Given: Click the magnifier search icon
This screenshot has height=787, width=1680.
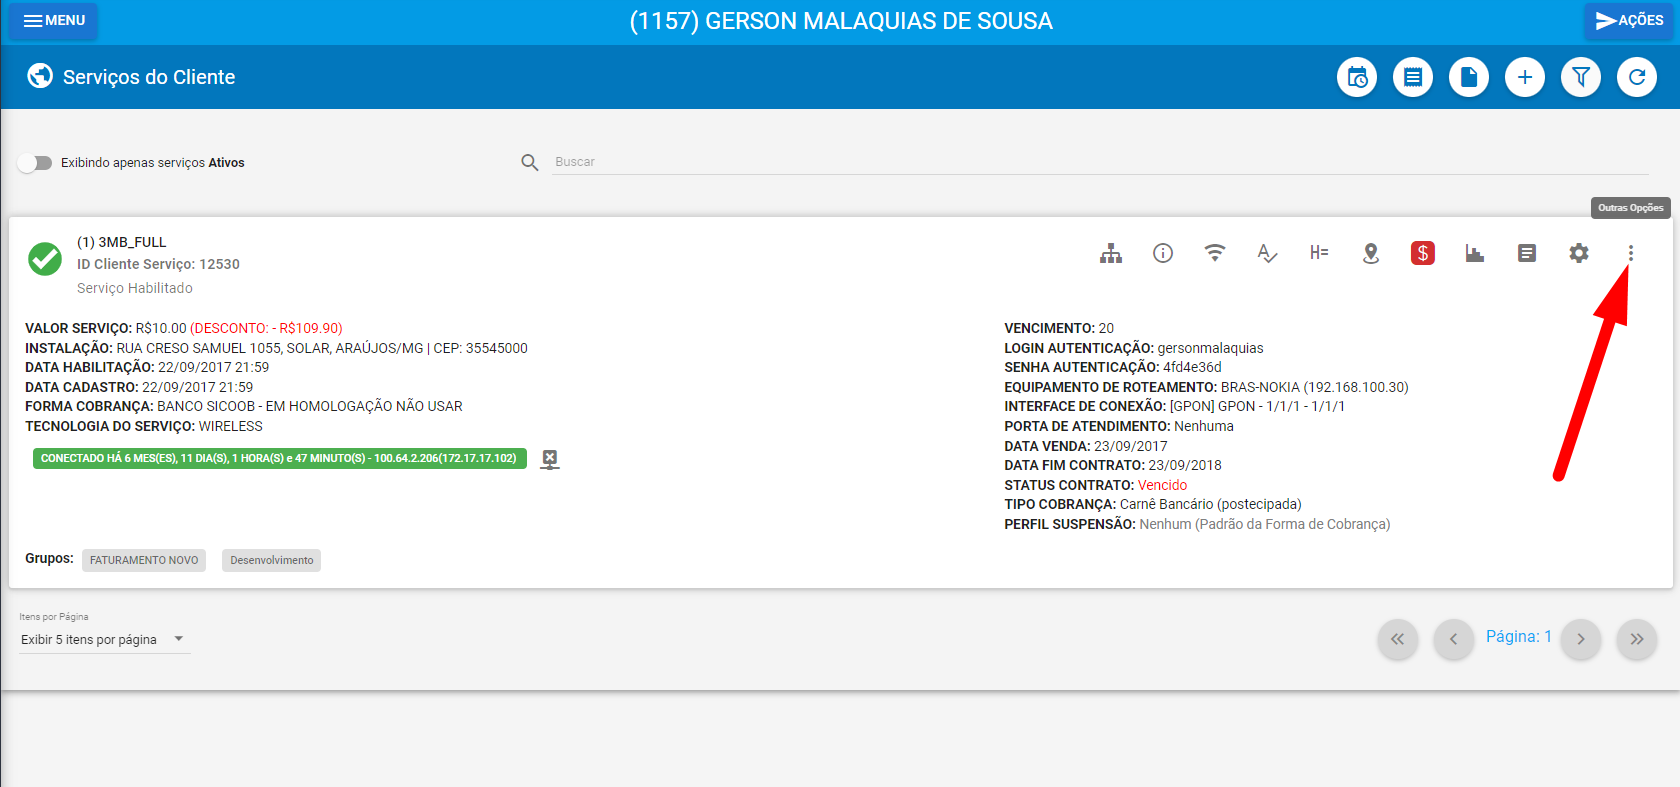Looking at the screenshot, I should tap(530, 162).
